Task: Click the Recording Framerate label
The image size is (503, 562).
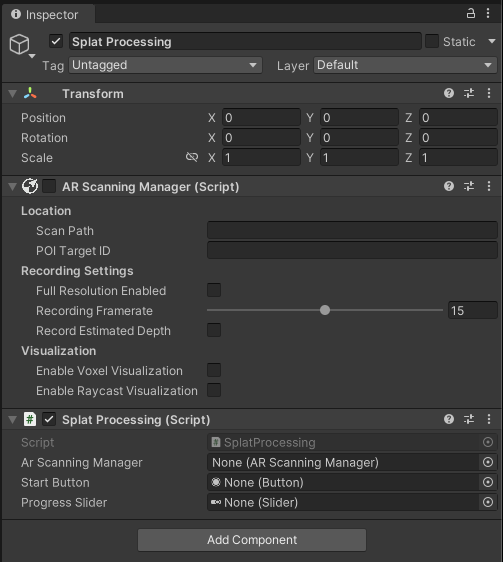Action: coord(94,311)
